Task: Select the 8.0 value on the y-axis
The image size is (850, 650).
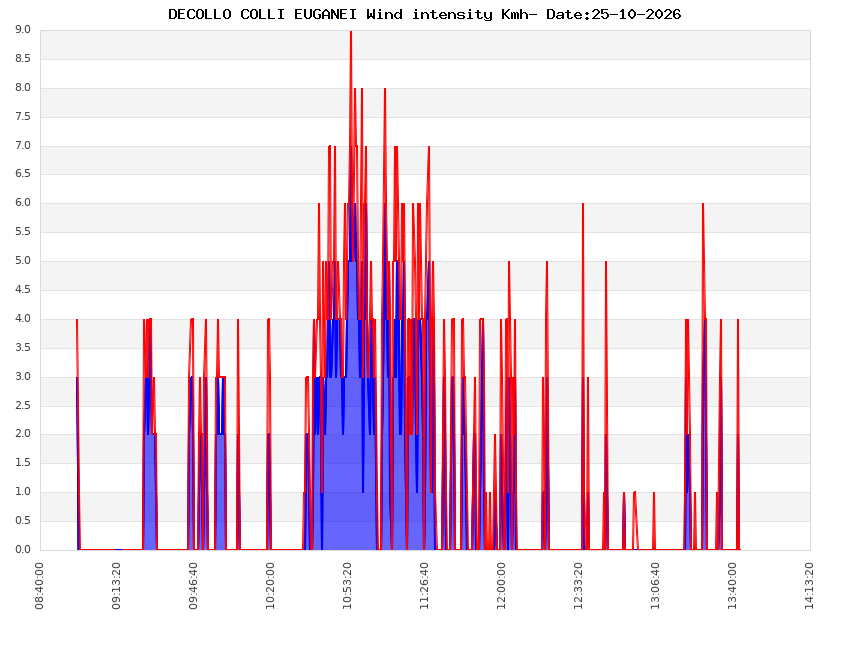Action: coord(23,87)
